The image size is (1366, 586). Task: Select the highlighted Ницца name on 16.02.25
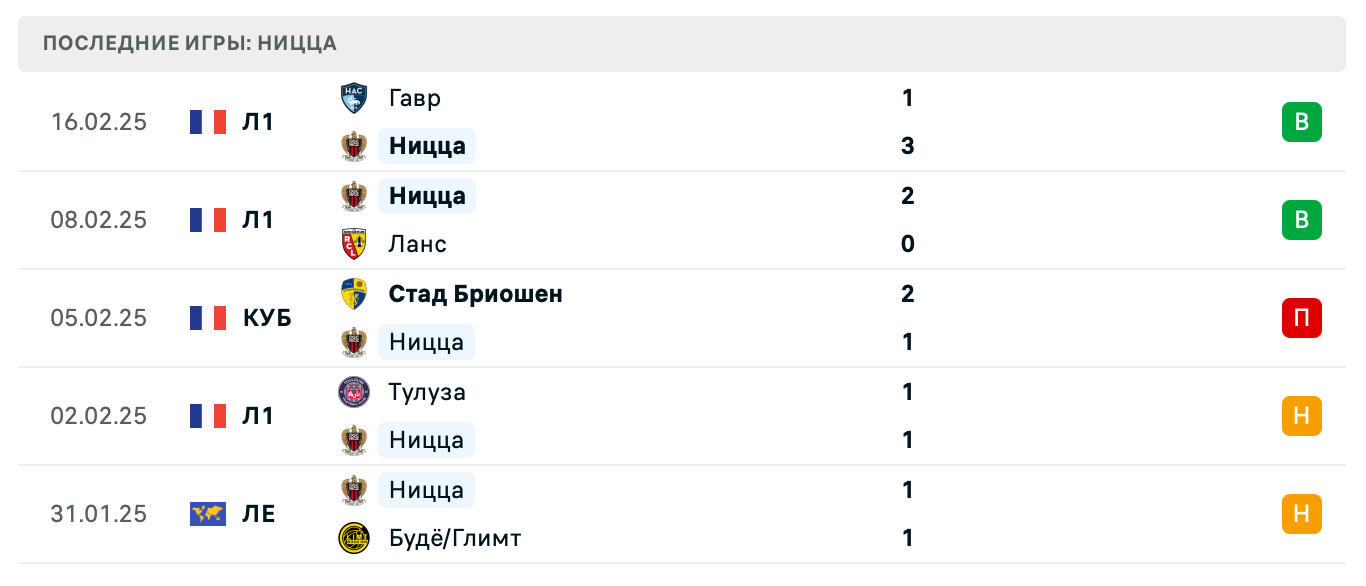click(x=426, y=146)
